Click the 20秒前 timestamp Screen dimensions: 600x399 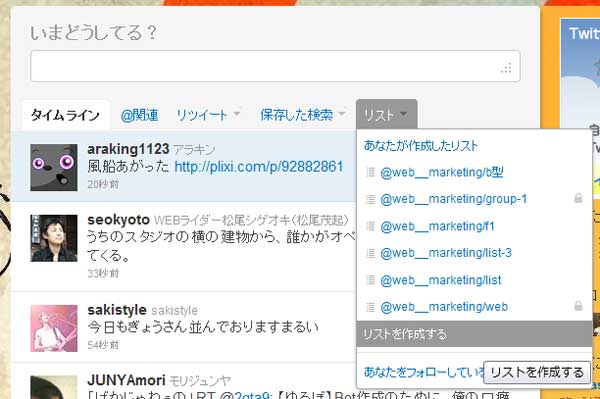pyautogui.click(x=103, y=184)
